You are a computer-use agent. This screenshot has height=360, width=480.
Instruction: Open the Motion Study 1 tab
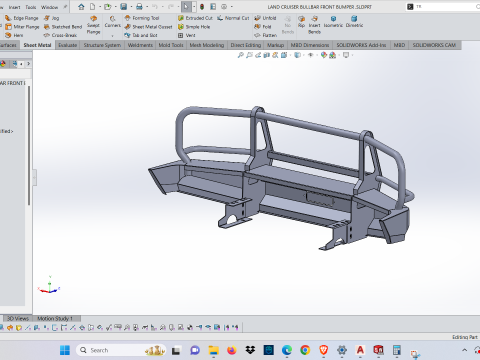(x=55, y=318)
